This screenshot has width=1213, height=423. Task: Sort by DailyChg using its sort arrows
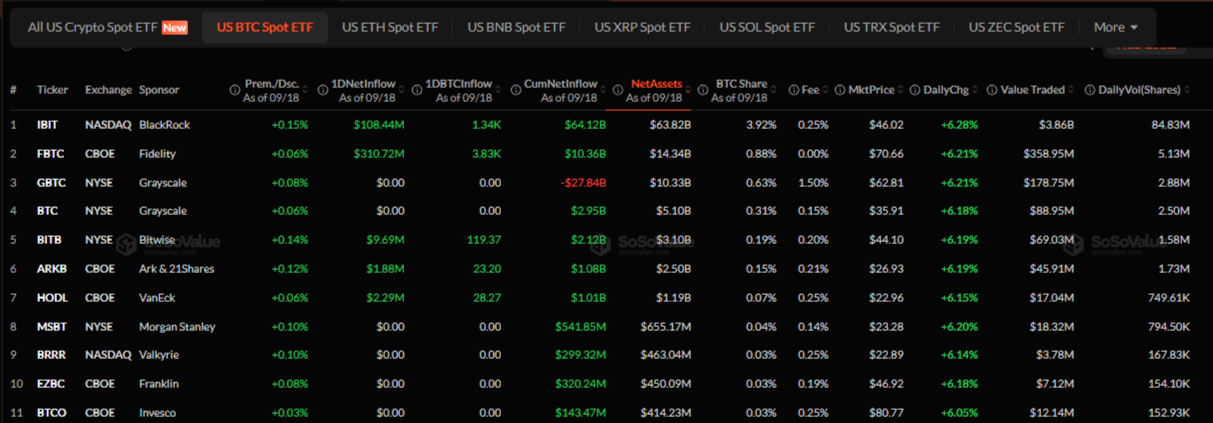(x=974, y=90)
